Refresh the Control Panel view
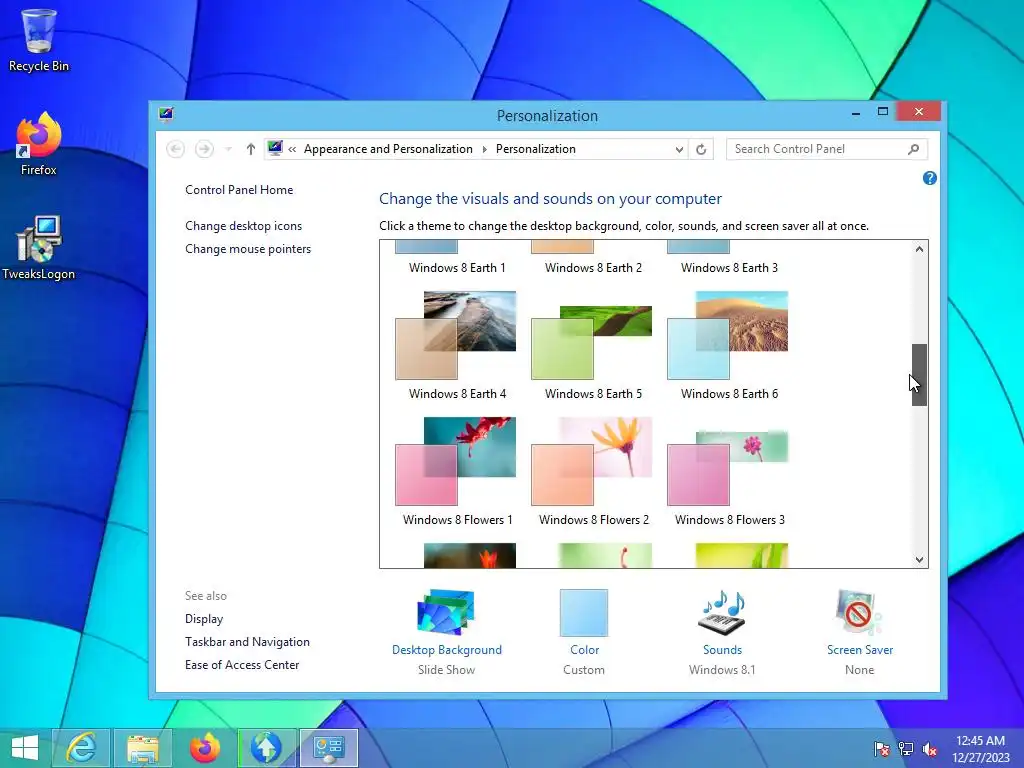 click(x=701, y=149)
